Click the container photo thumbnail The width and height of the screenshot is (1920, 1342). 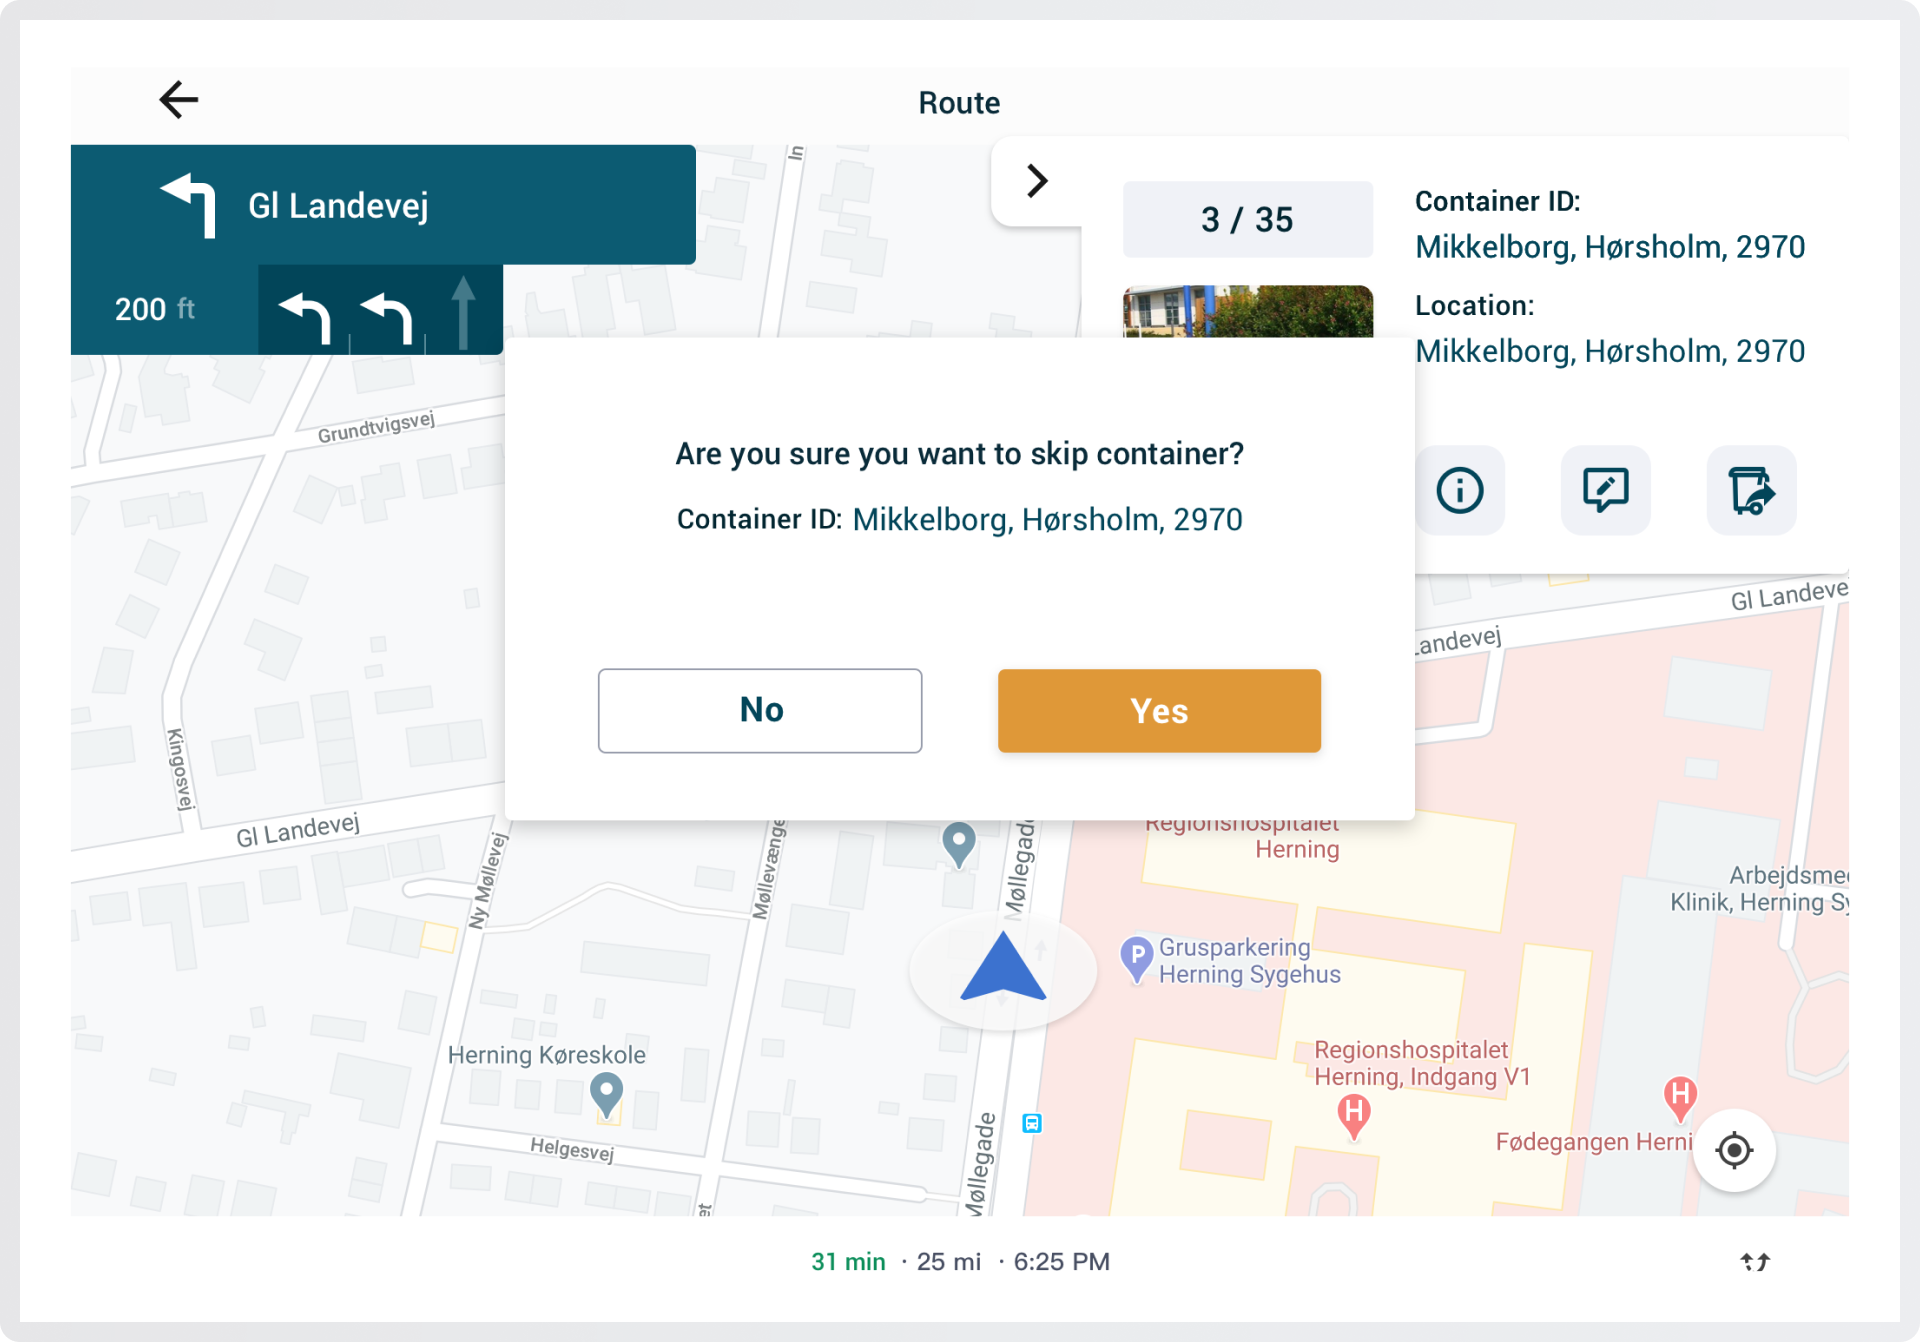coord(1247,311)
